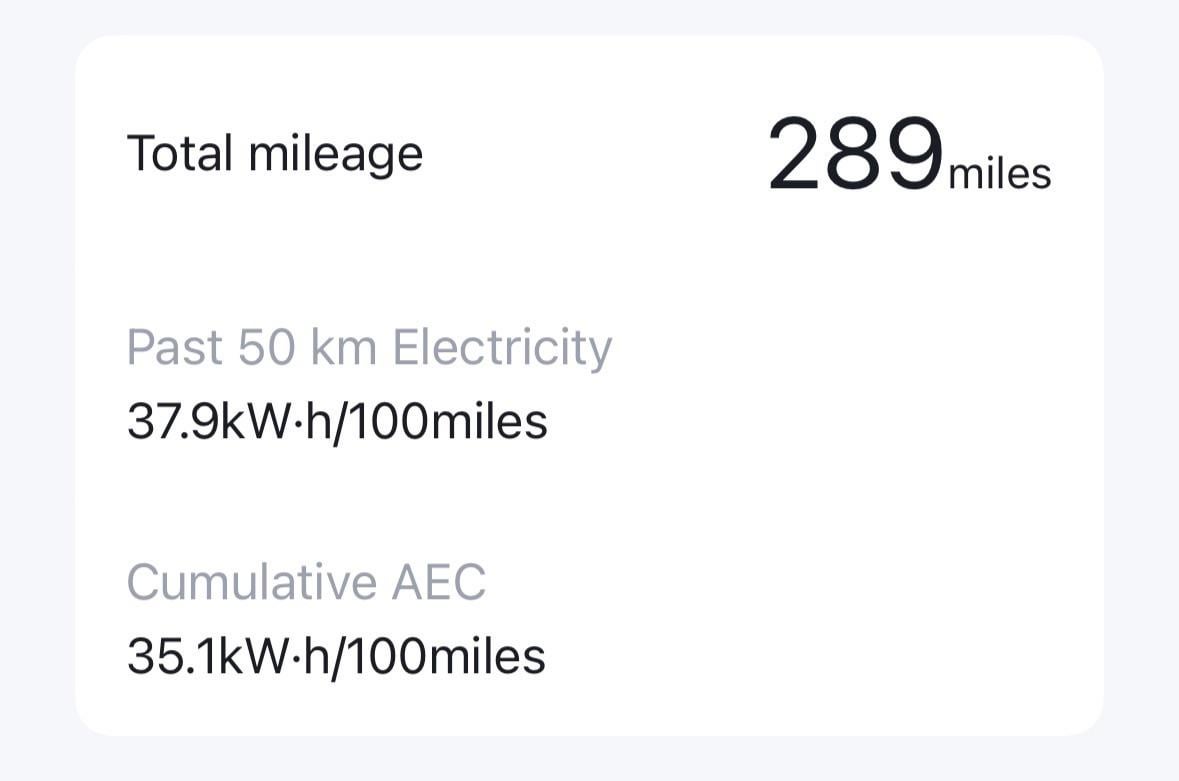Tap the 289 mileage number
Image resolution: width=1179 pixels, height=781 pixels.
click(x=855, y=155)
